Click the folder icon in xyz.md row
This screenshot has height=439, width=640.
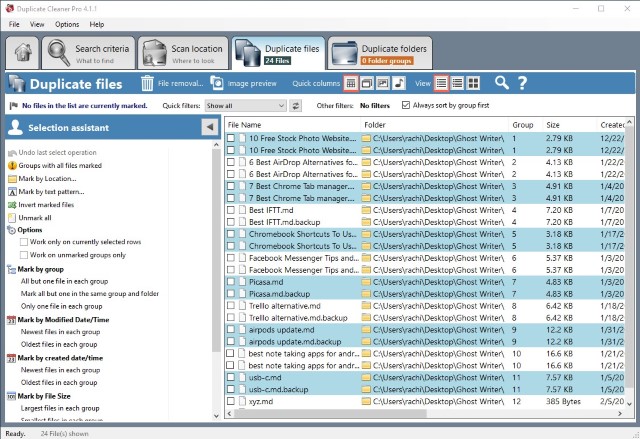366,401
